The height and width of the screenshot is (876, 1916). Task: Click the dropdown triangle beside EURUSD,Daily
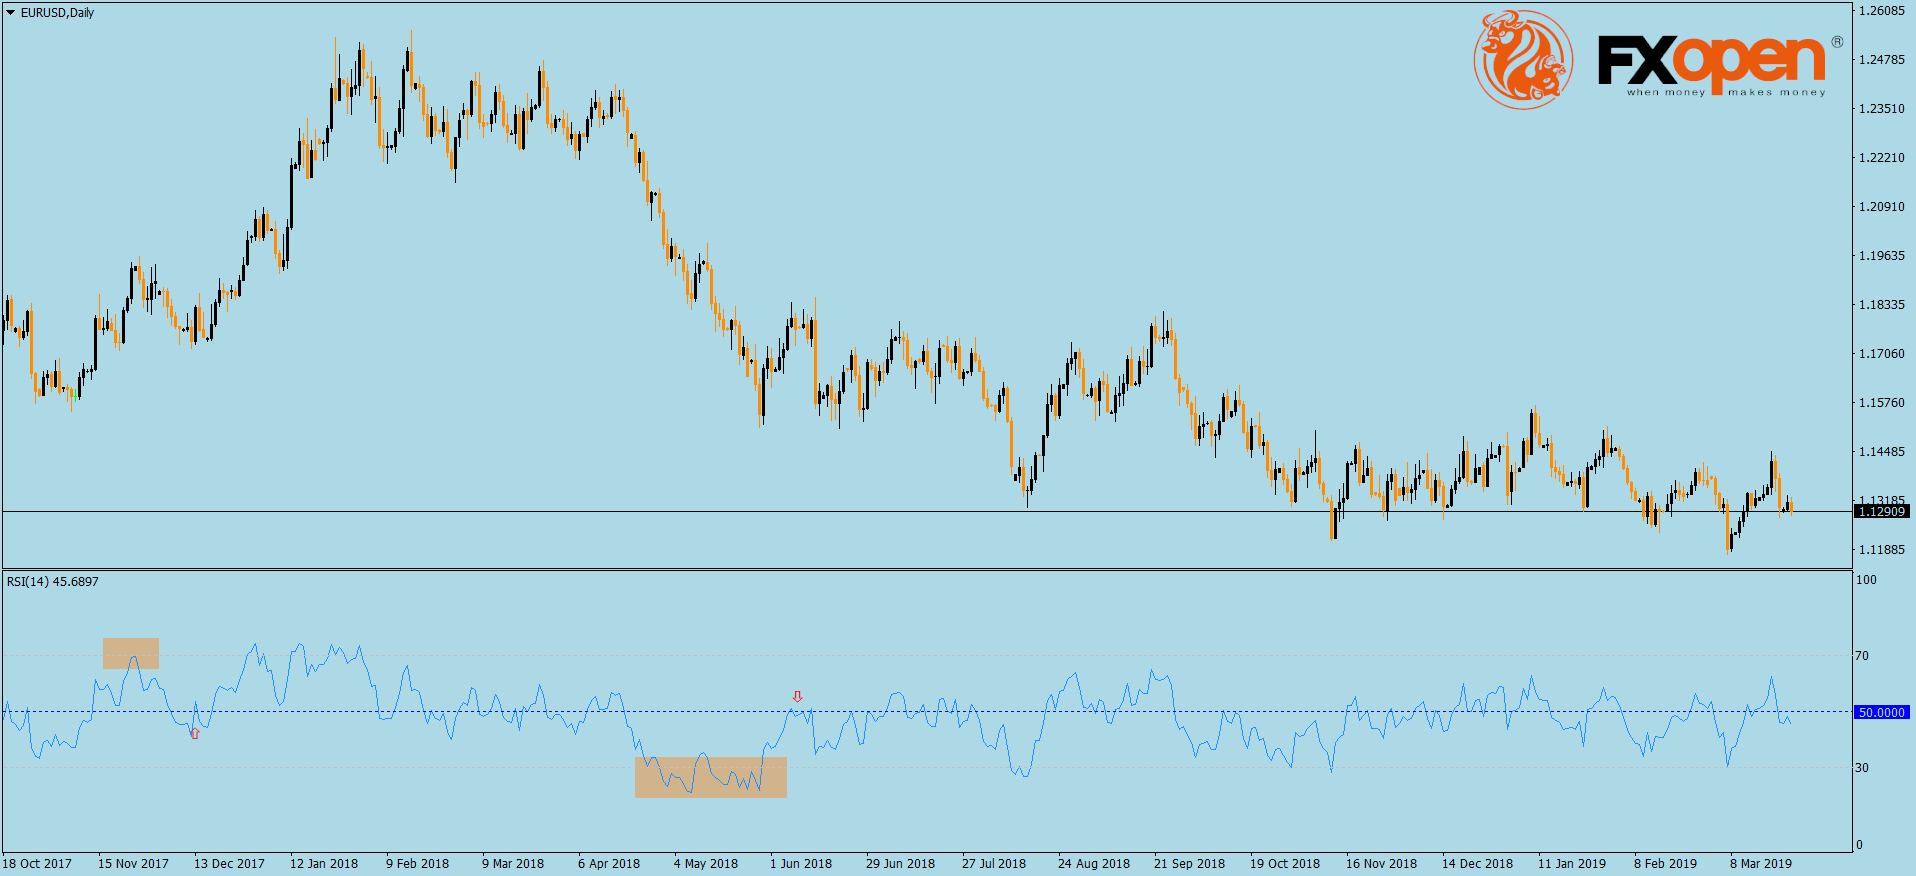tap(11, 13)
